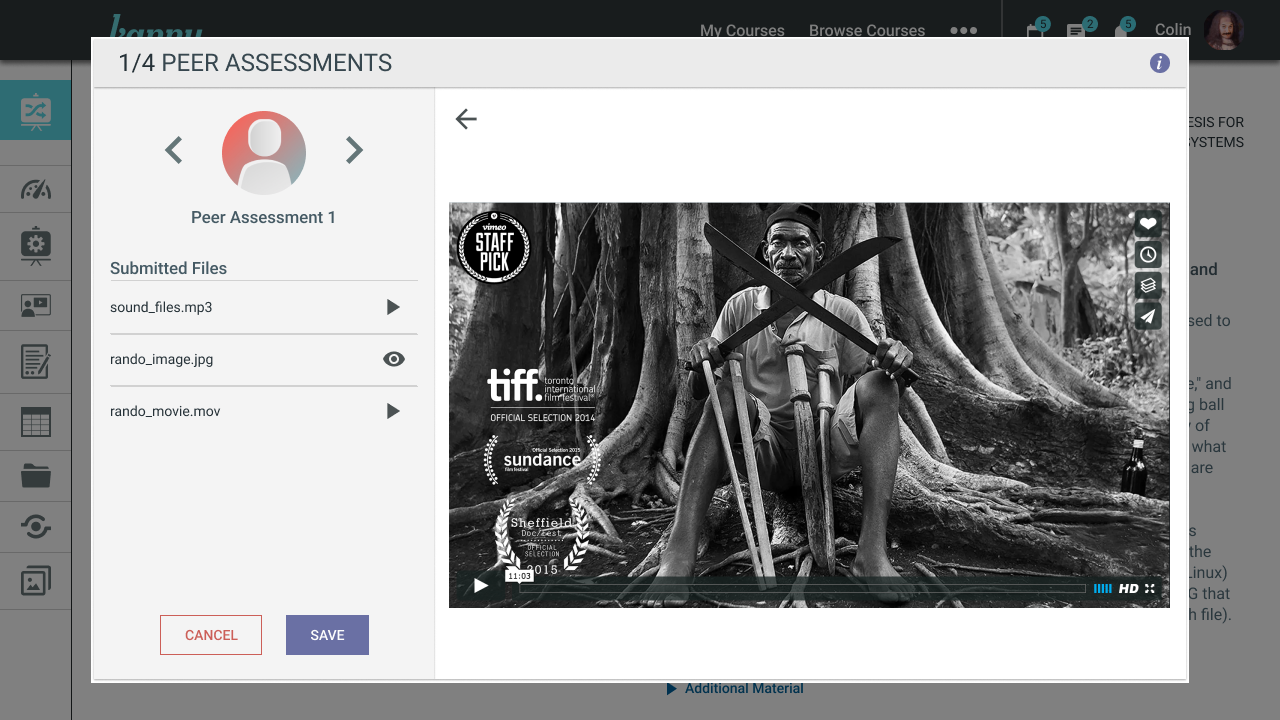
Task: Go to the previous peer assessment
Action: point(174,150)
